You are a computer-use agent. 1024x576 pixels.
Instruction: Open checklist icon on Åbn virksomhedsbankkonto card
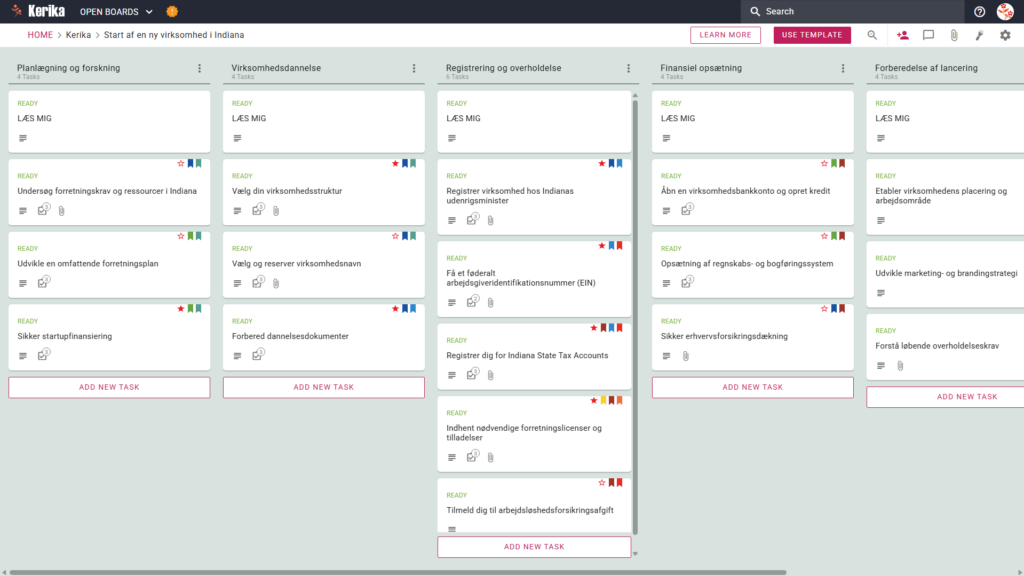[x=686, y=210]
